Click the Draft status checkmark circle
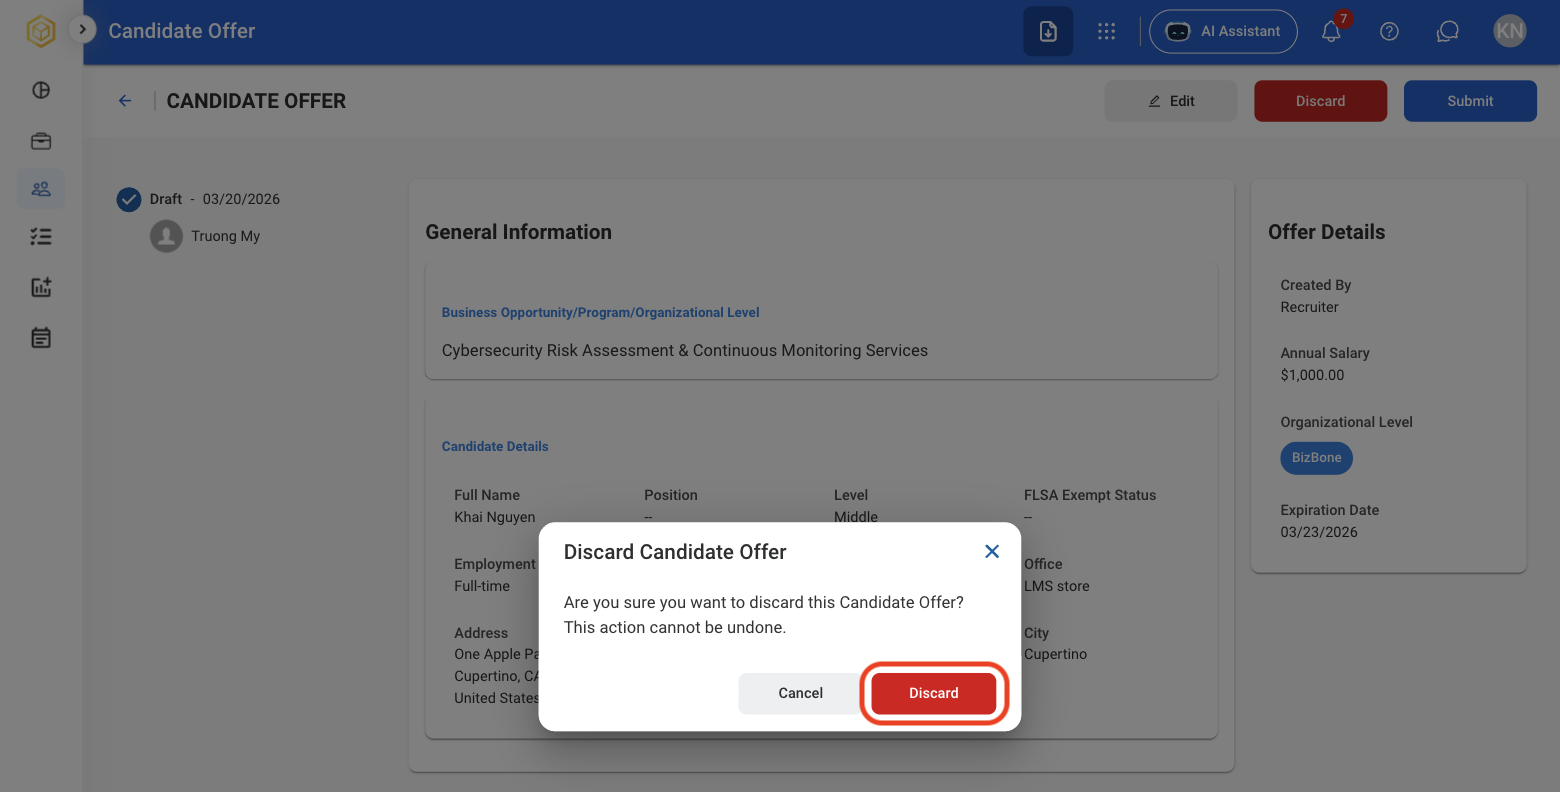1560x792 pixels. (129, 200)
